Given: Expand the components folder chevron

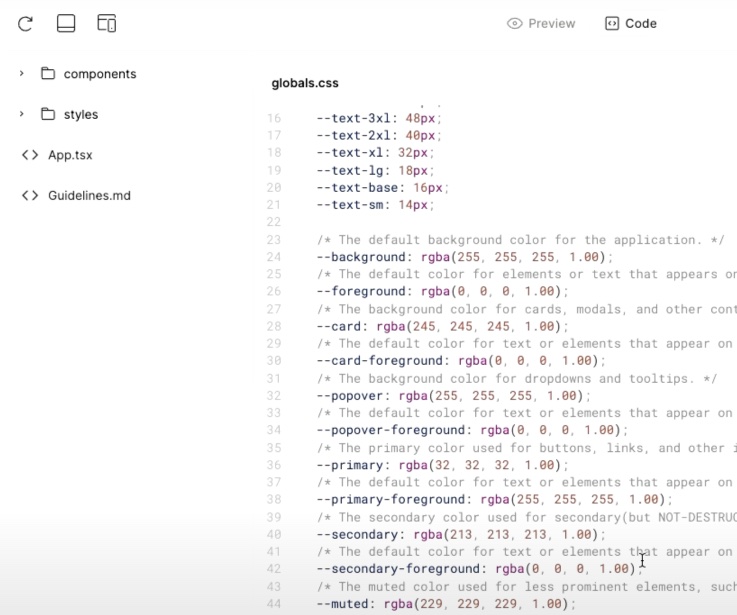Looking at the screenshot, I should pos(22,74).
